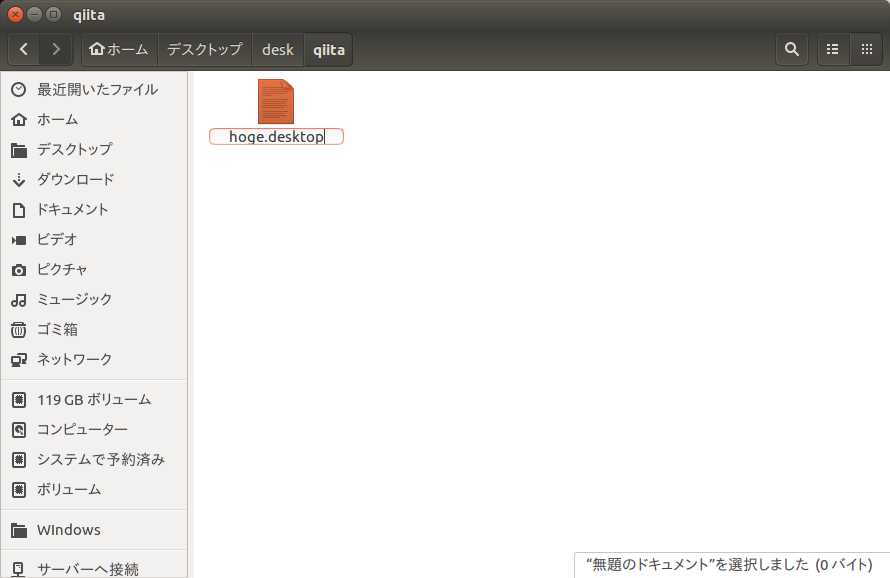The width and height of the screenshot is (890, 578).
Task: Click the clock icon for recent files
Action: [x=19, y=90]
